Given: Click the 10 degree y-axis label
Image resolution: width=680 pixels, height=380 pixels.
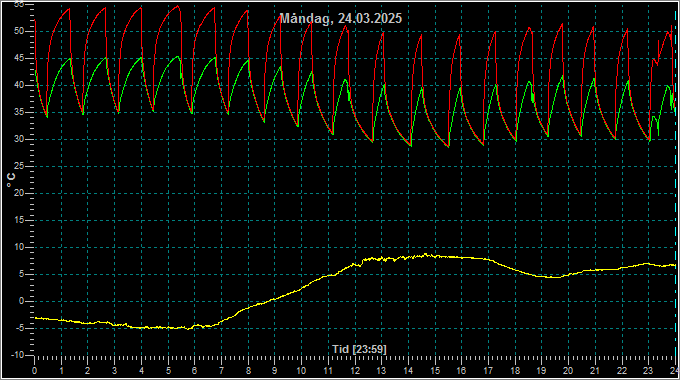Looking at the screenshot, I should 19,247.
